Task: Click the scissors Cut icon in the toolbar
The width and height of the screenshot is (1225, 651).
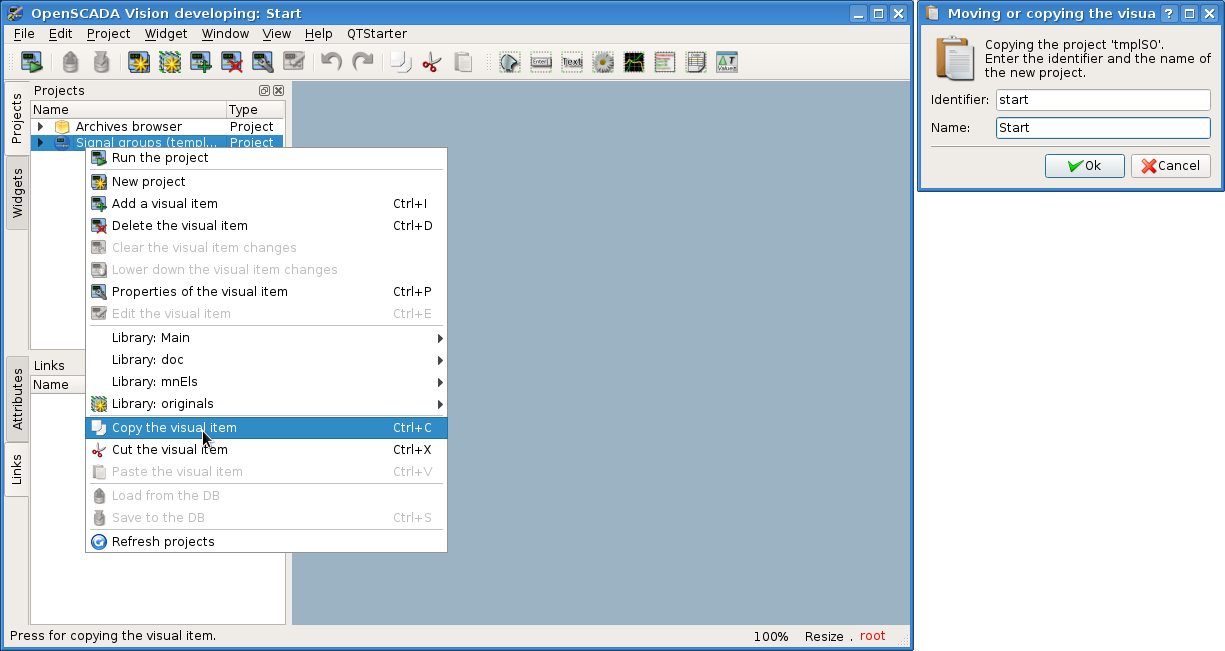Action: pos(432,62)
